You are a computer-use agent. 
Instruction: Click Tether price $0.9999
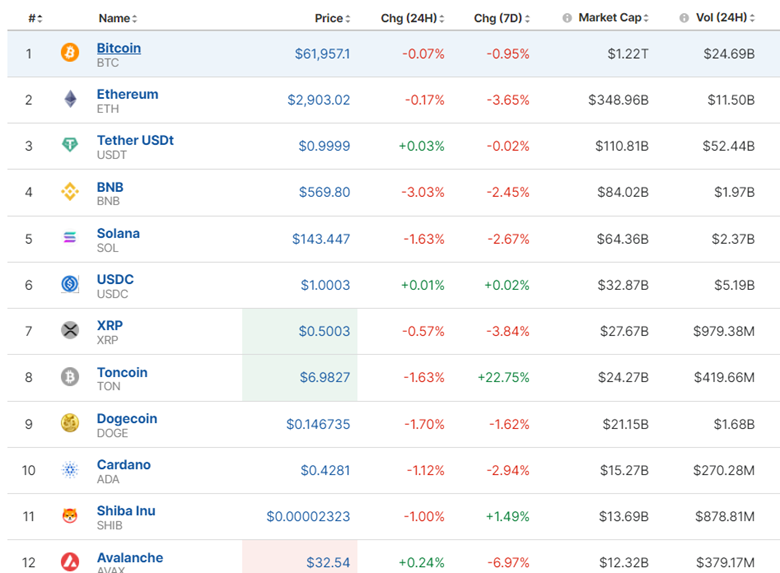[x=324, y=146]
